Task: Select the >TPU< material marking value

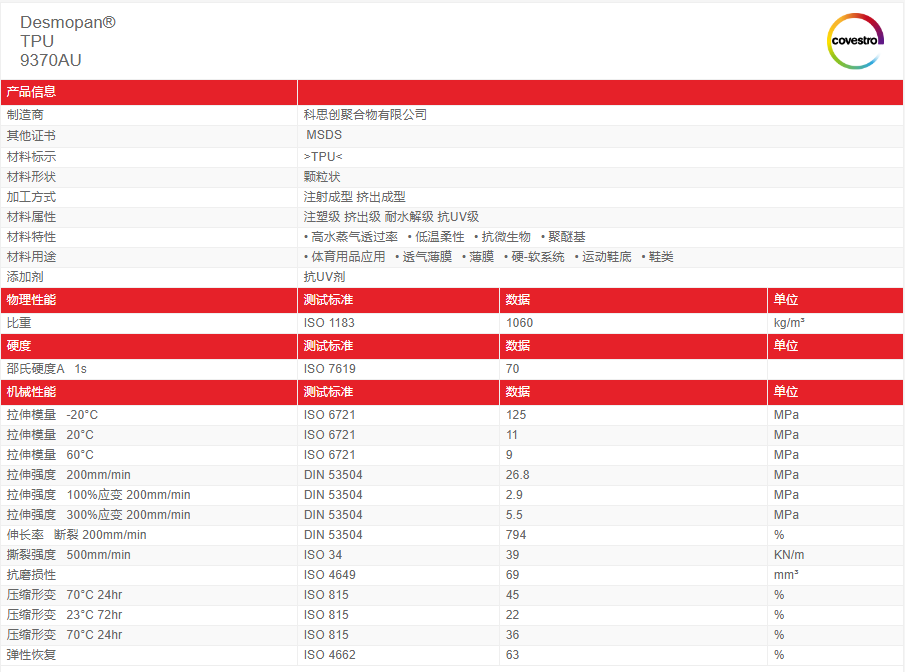Action: (x=323, y=156)
